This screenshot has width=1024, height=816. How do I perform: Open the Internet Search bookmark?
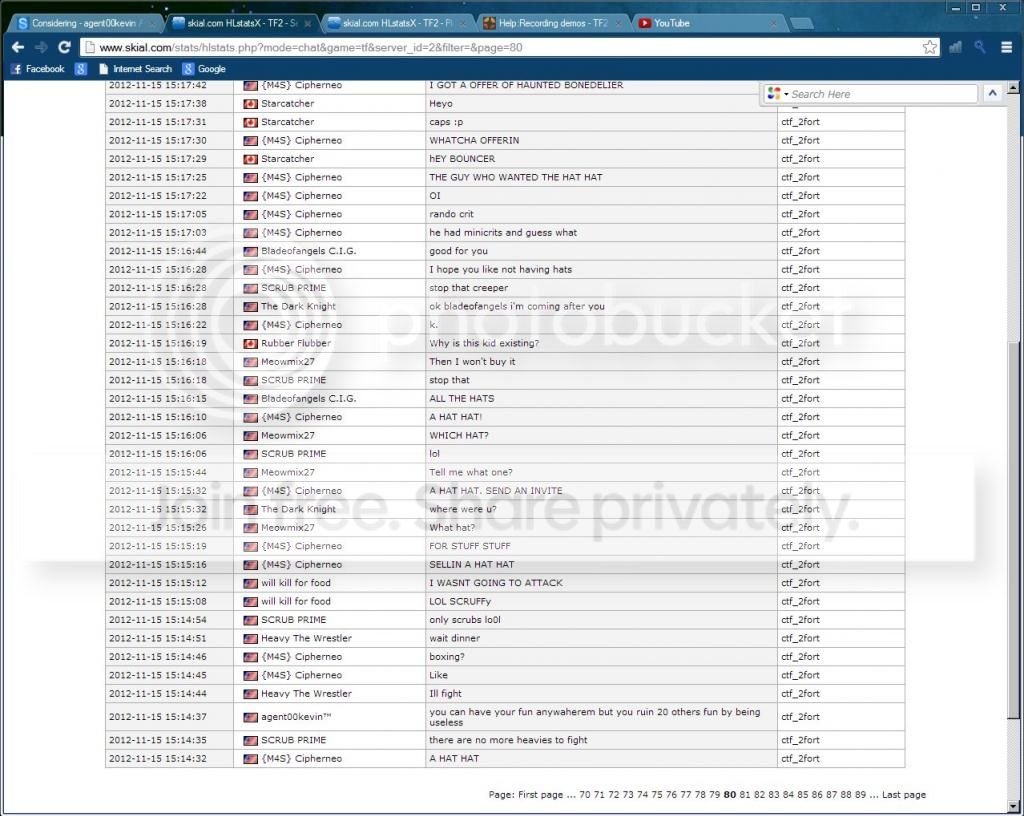click(x=135, y=69)
